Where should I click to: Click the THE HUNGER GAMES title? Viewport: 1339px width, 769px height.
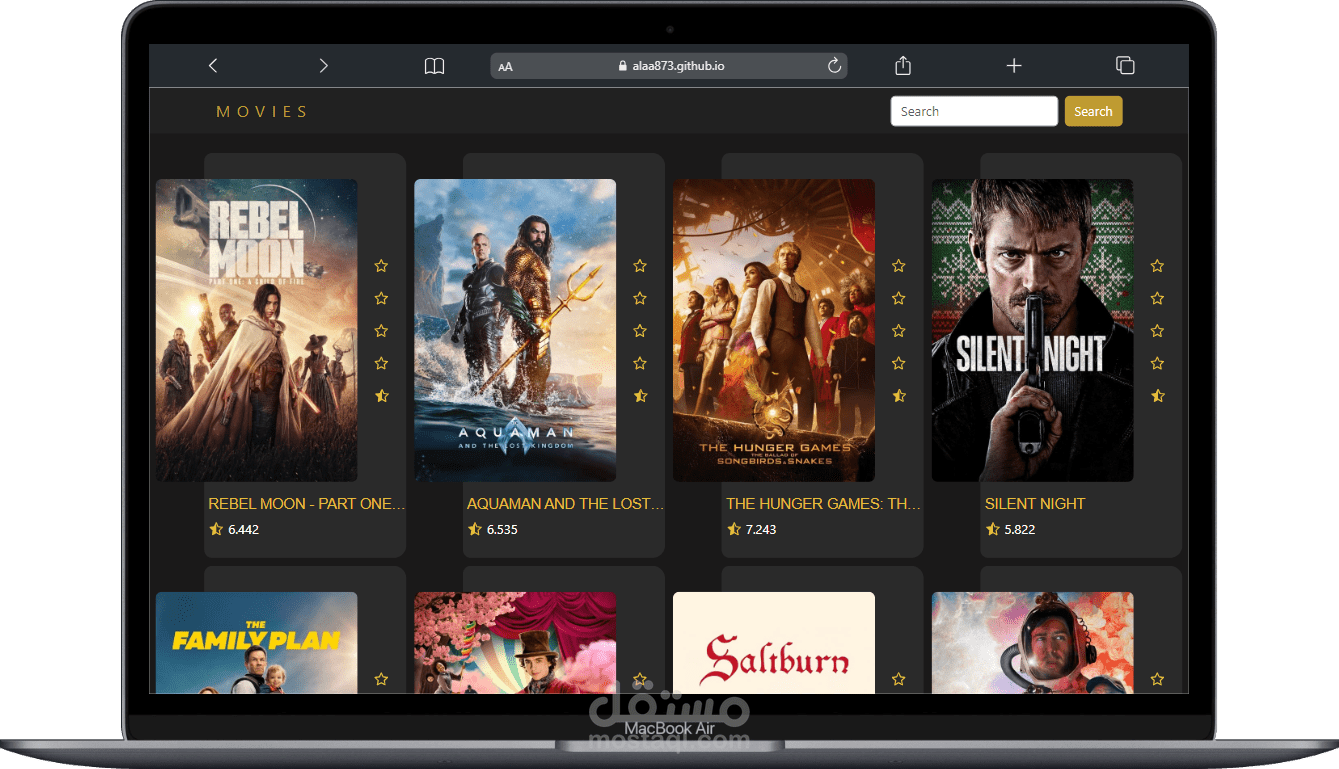click(x=824, y=504)
